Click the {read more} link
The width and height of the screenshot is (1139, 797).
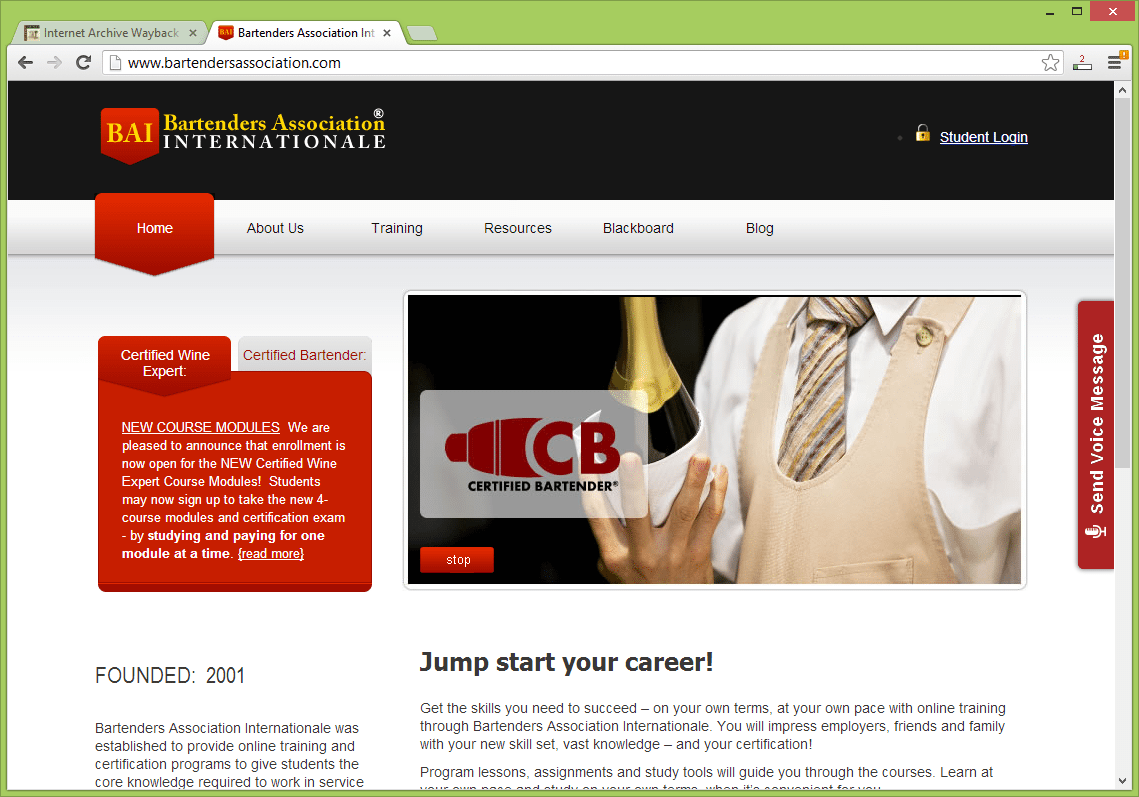pyautogui.click(x=271, y=554)
